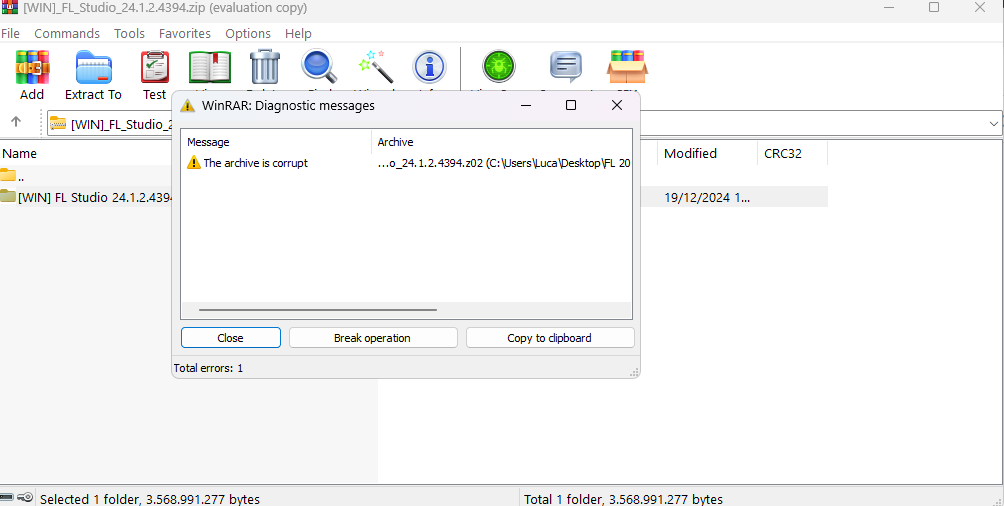Click the .z02 archive path text
This screenshot has height=506, width=1004.
tap(504, 163)
